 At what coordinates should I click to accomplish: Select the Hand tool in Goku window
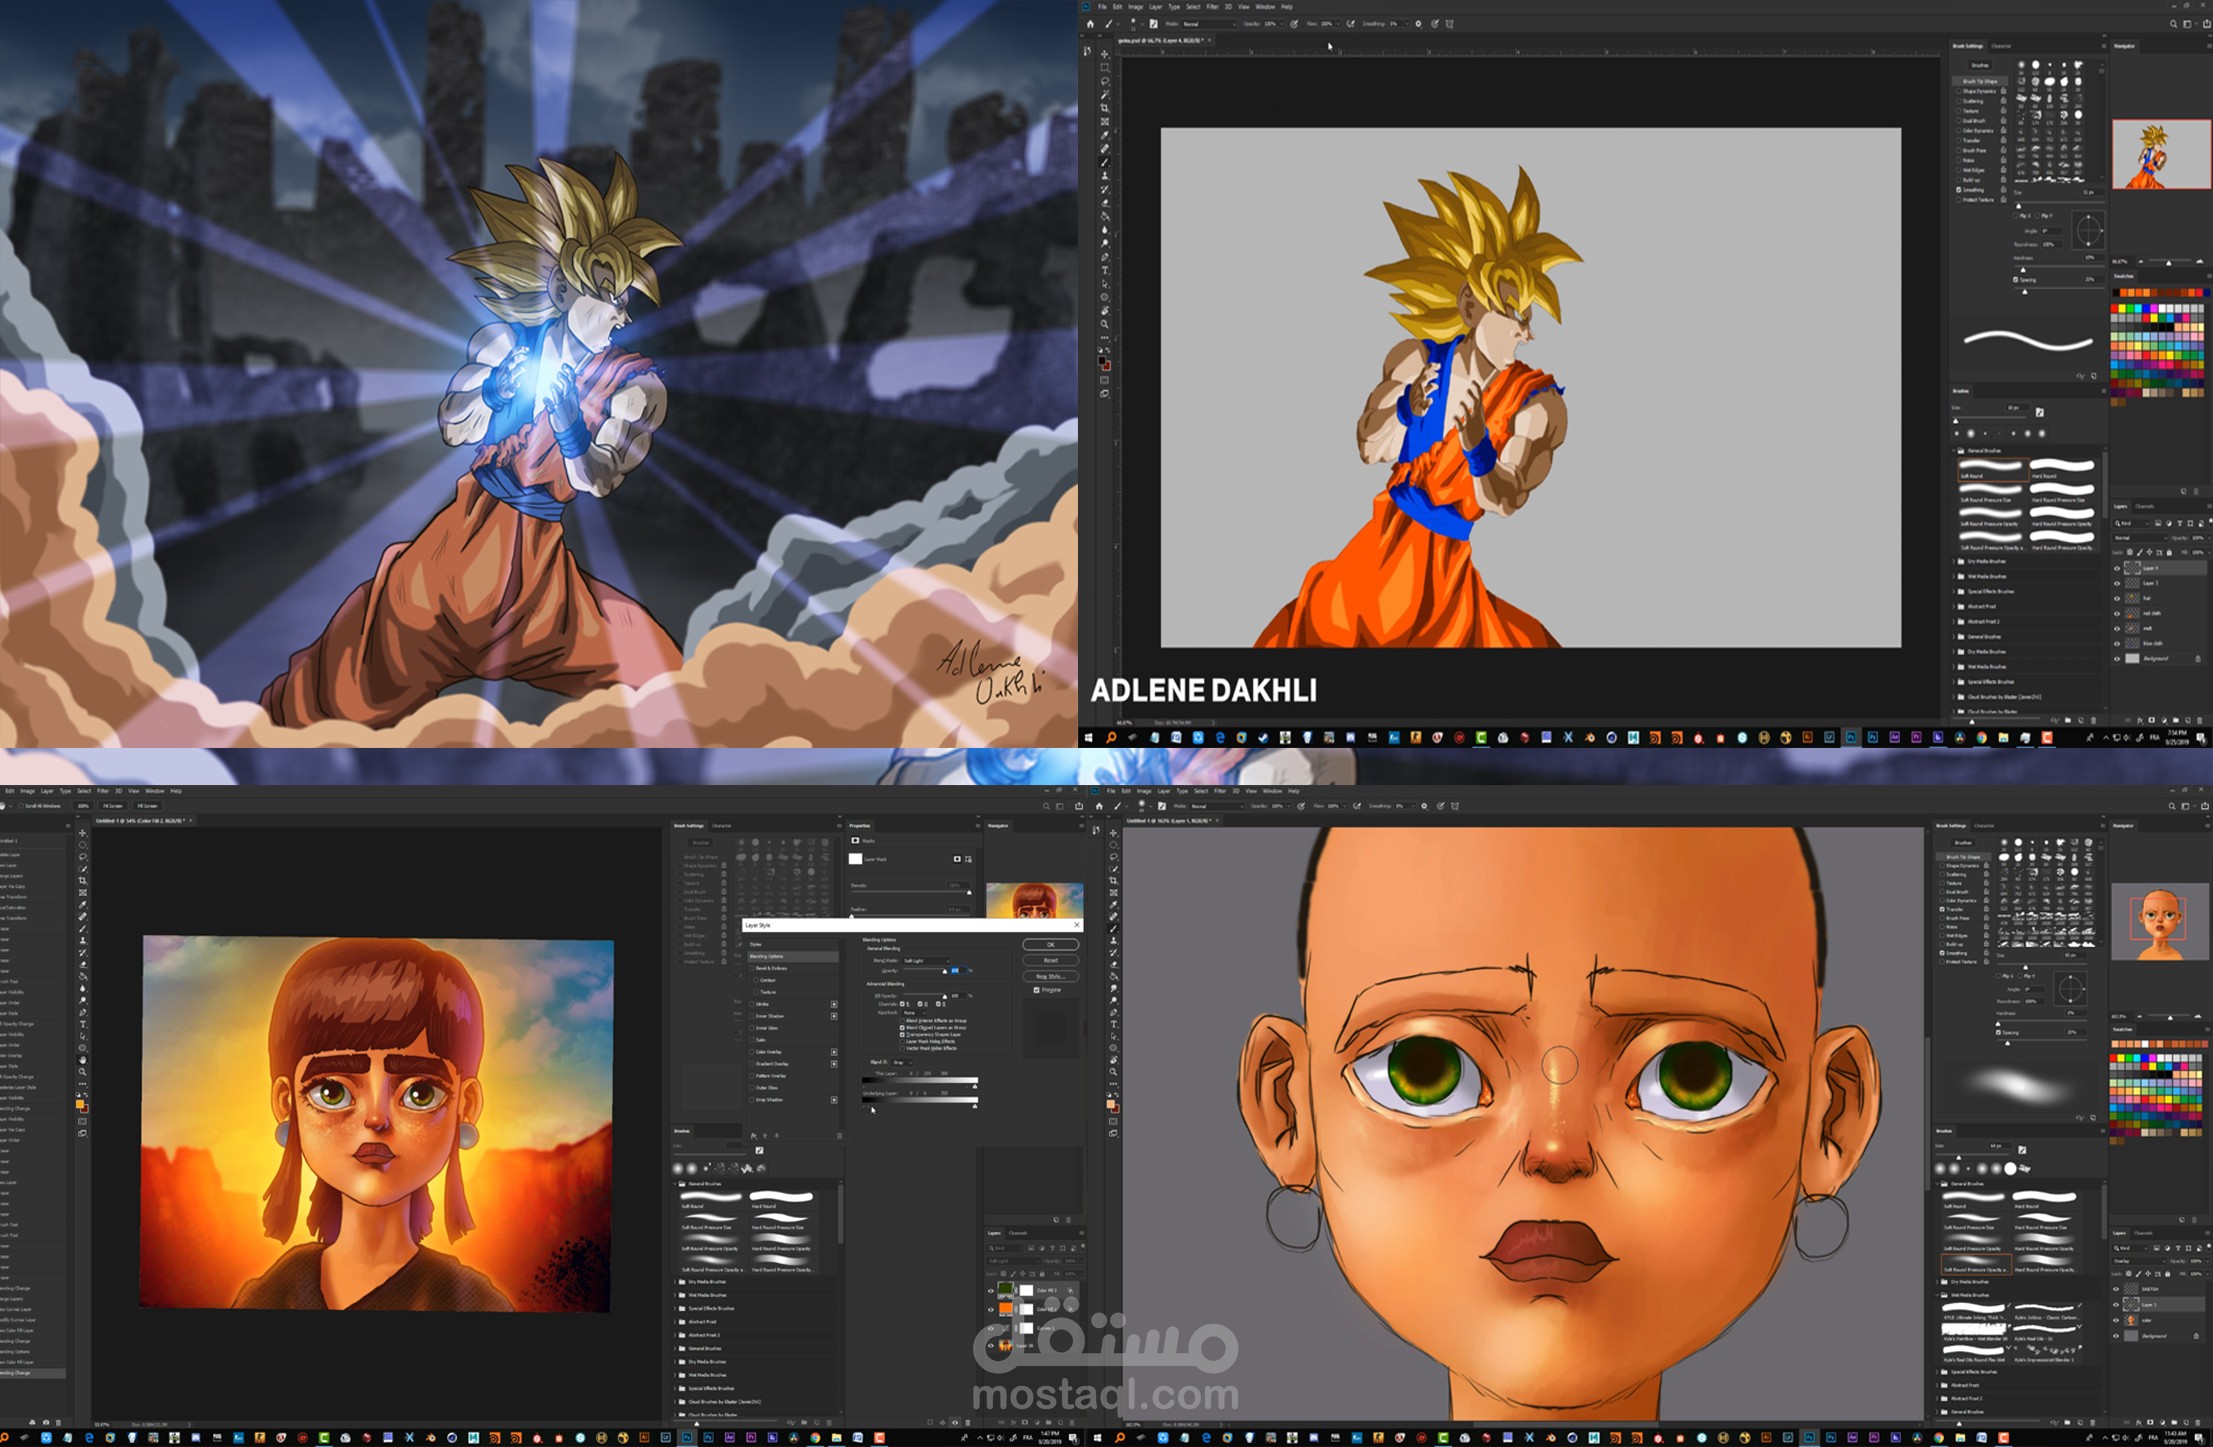pos(1104,310)
